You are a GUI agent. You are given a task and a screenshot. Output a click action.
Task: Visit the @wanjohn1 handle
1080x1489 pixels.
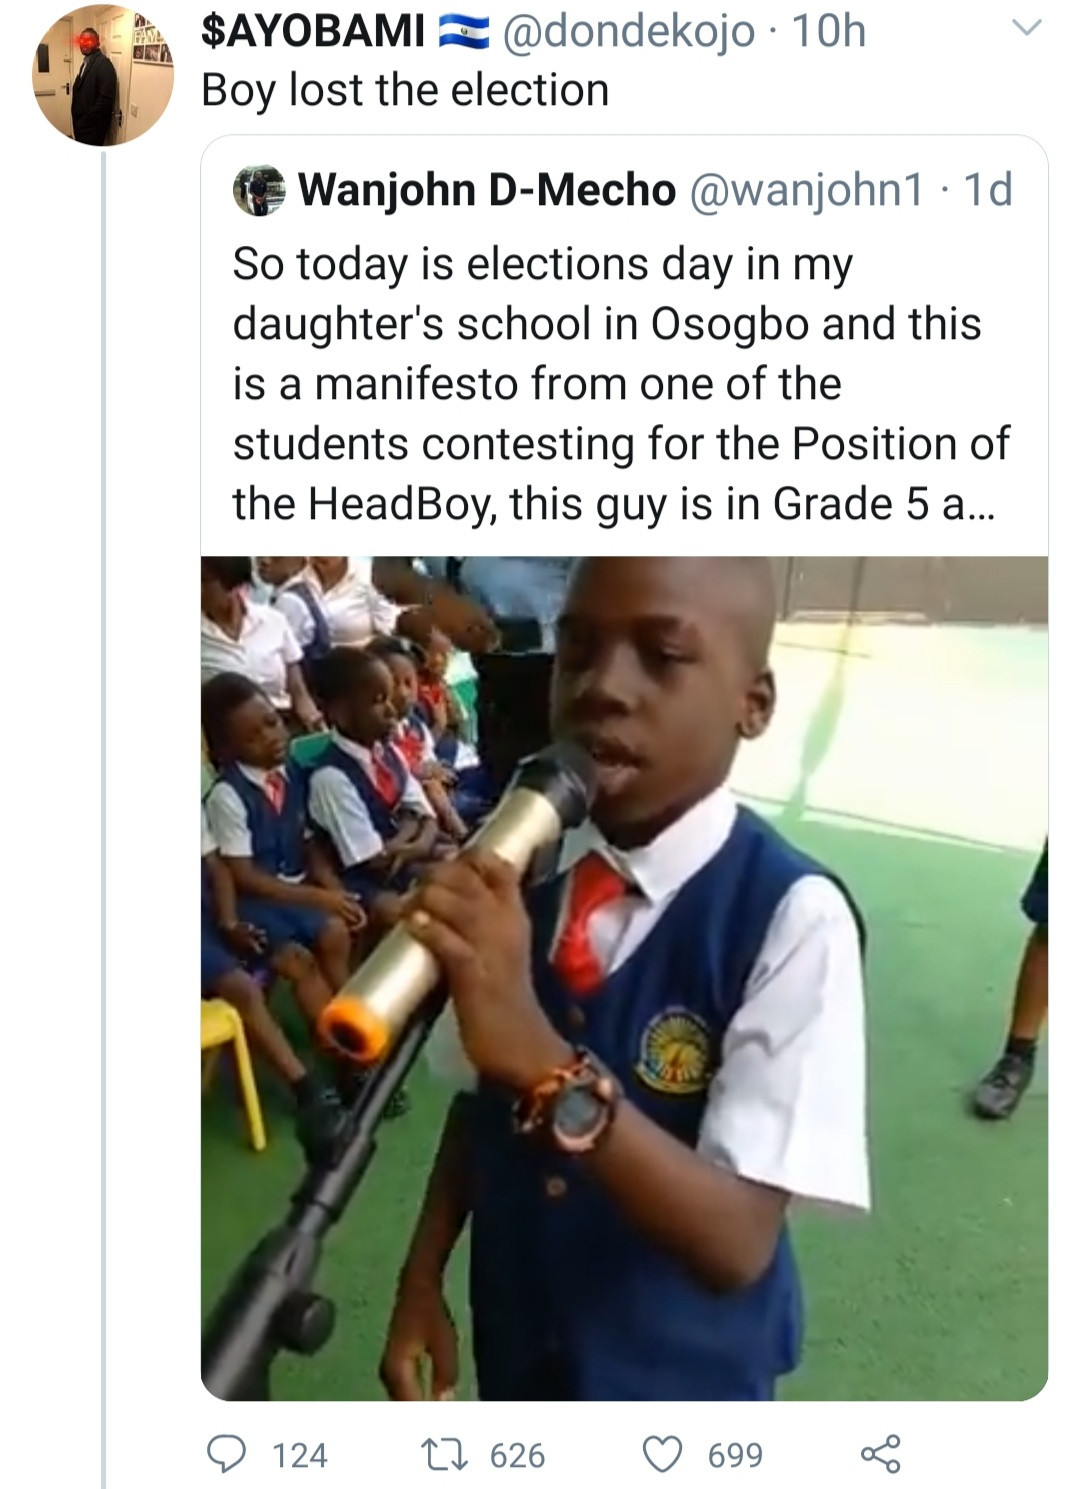(806, 190)
